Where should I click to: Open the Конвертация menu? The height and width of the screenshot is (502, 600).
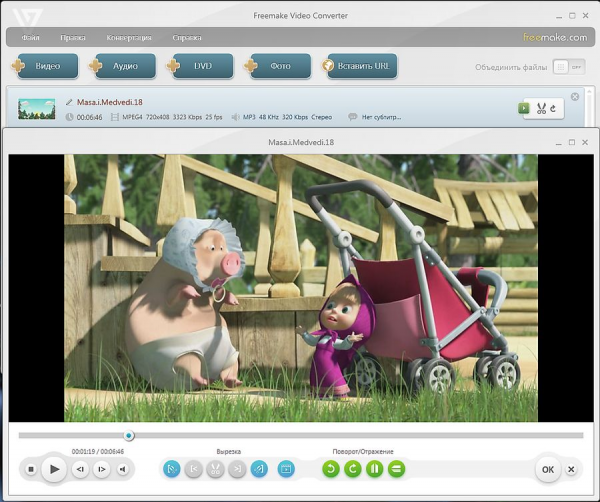coord(129,37)
